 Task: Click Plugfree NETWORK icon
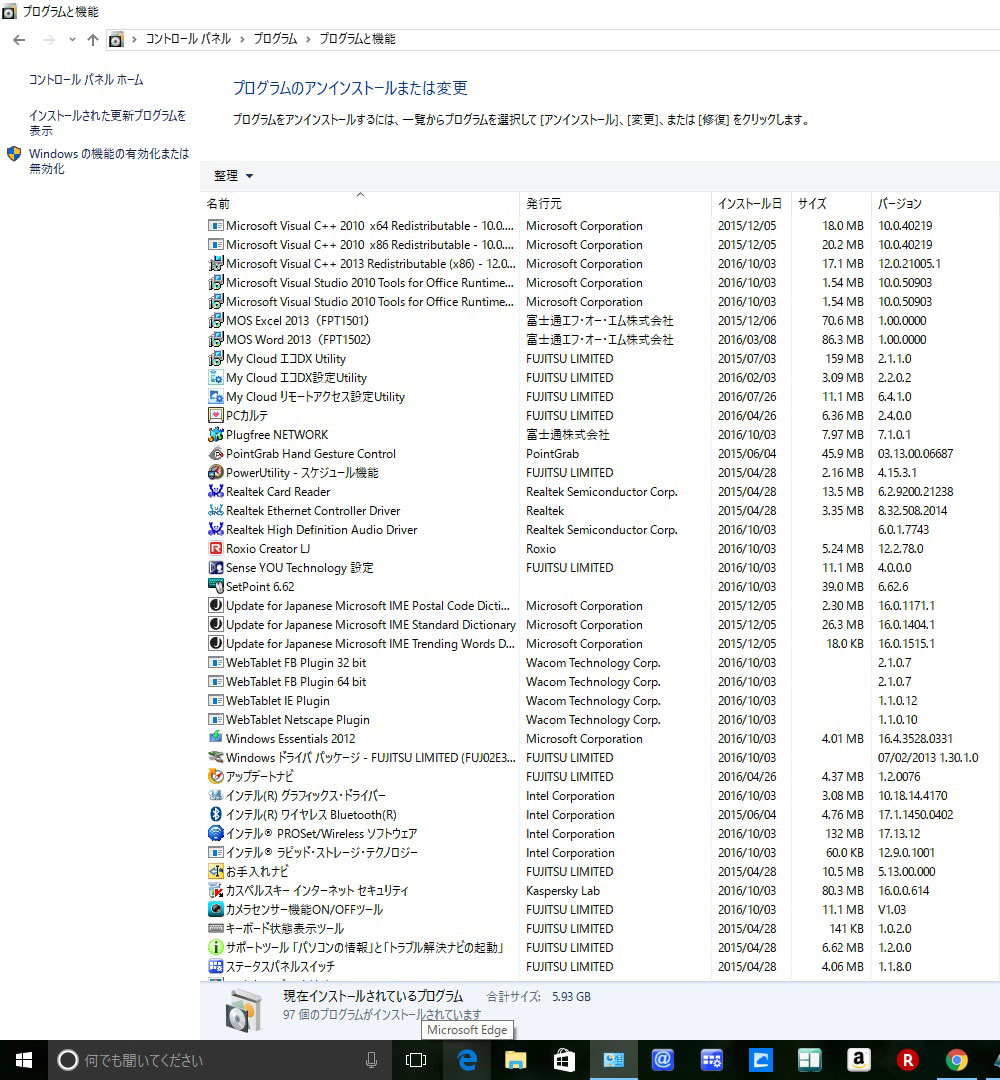click(x=216, y=435)
